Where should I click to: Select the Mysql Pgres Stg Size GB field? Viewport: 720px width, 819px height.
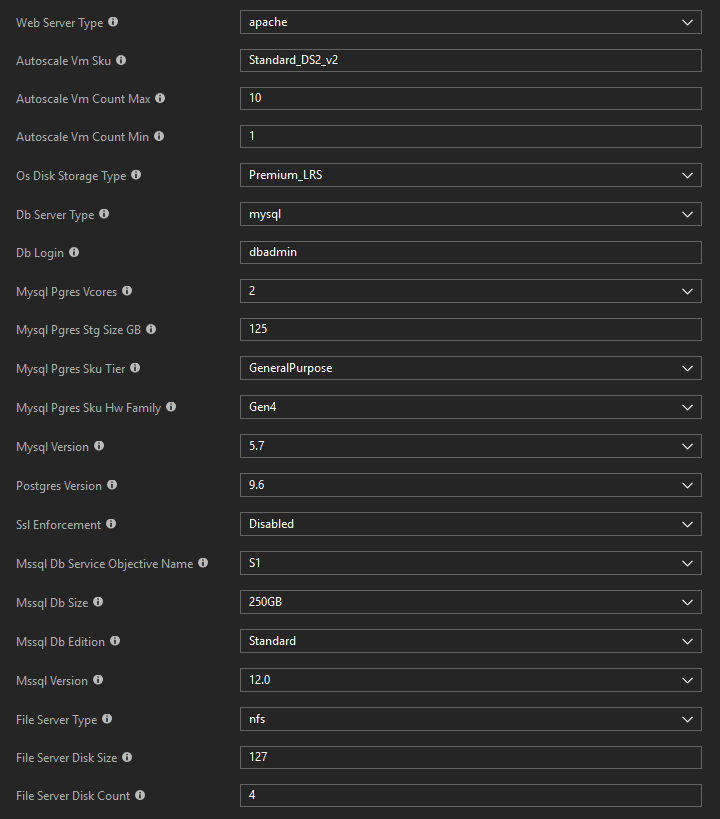pos(470,329)
